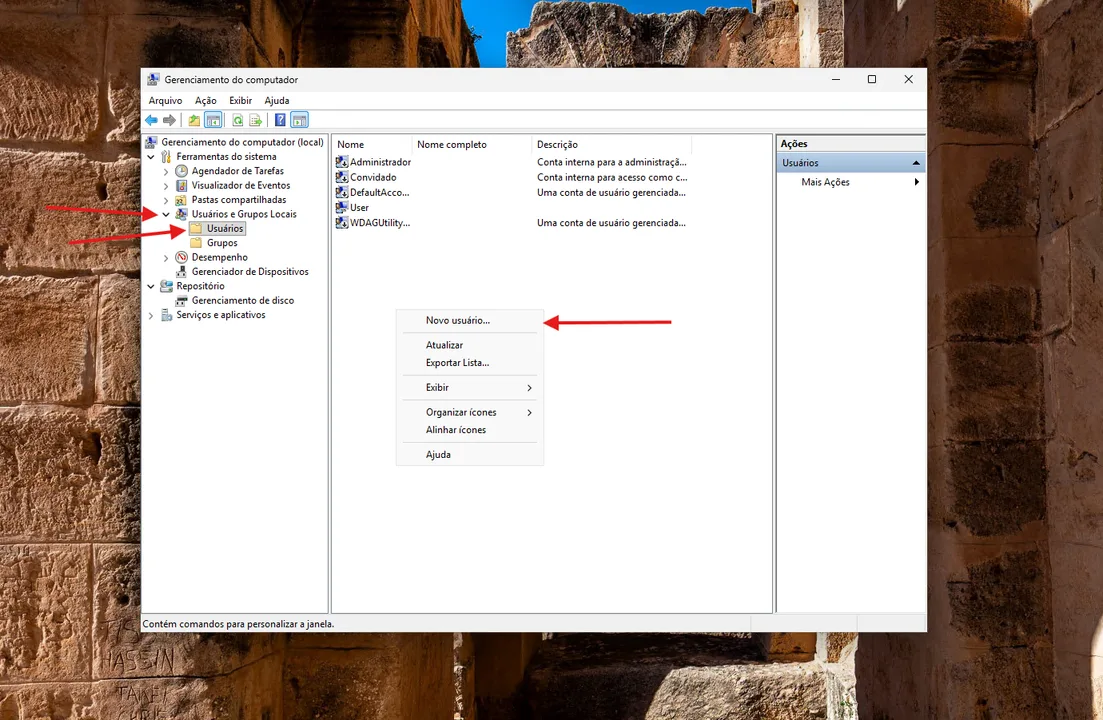Click the Descrição column header
Screen dimensions: 1103x720
tap(611, 145)
